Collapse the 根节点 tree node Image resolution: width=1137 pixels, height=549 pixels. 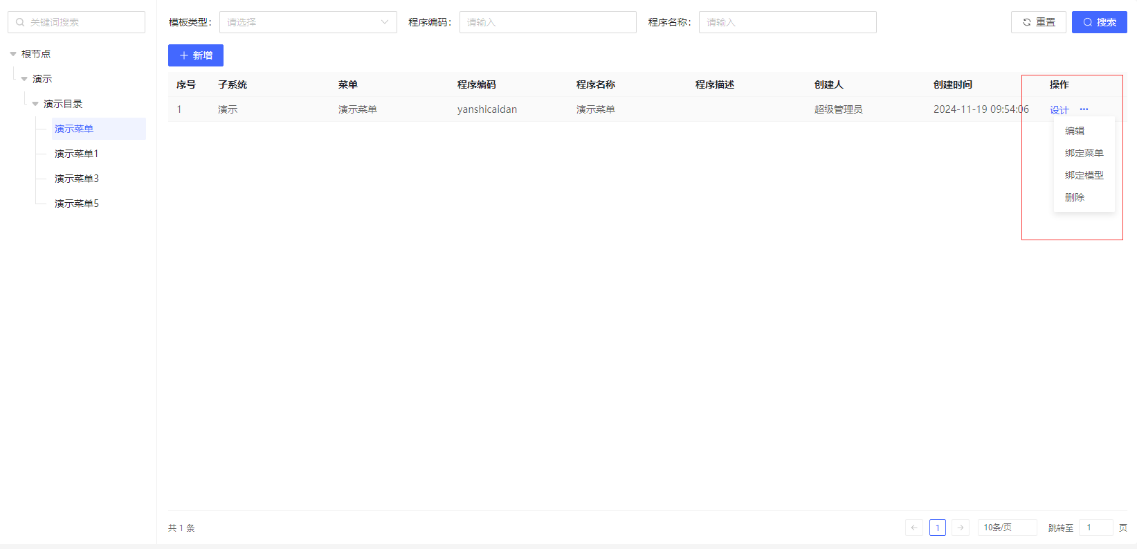(13, 54)
